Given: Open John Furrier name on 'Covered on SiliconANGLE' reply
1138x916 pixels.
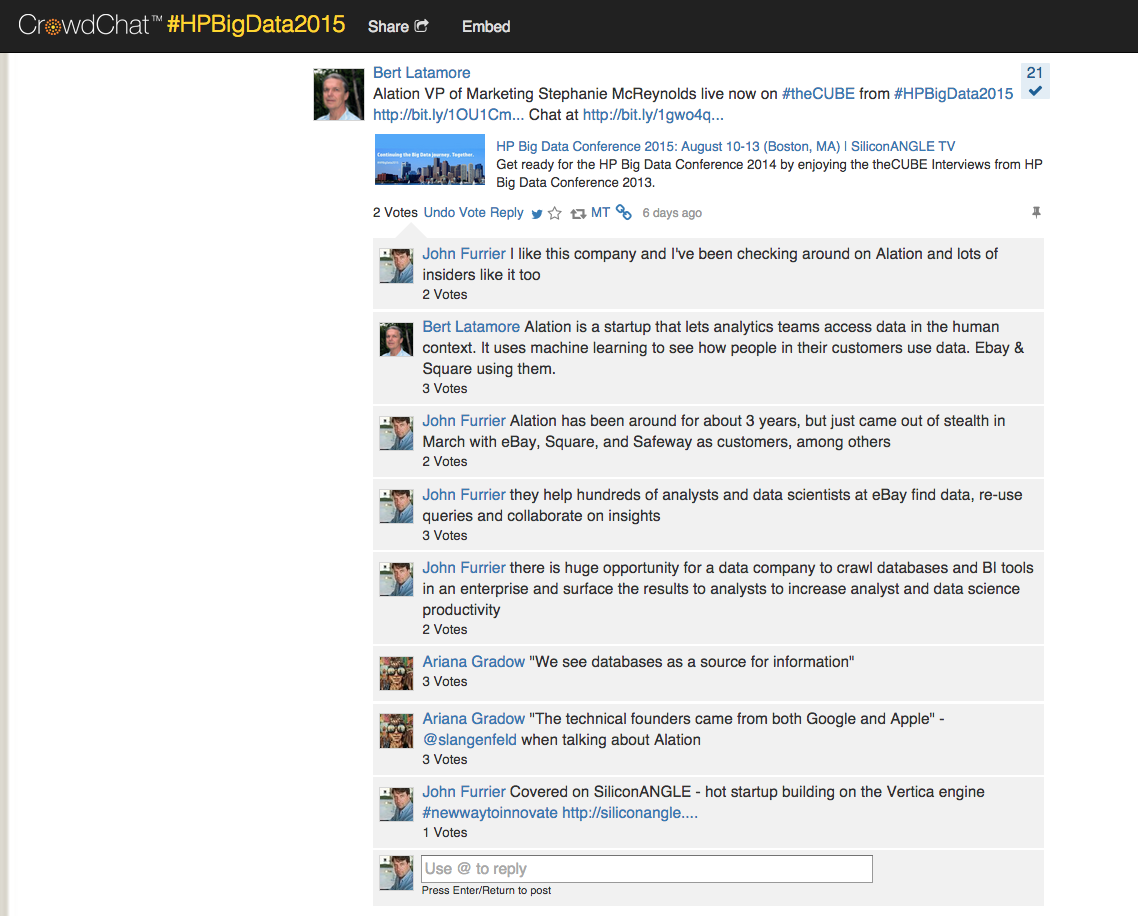Looking at the screenshot, I should [464, 792].
